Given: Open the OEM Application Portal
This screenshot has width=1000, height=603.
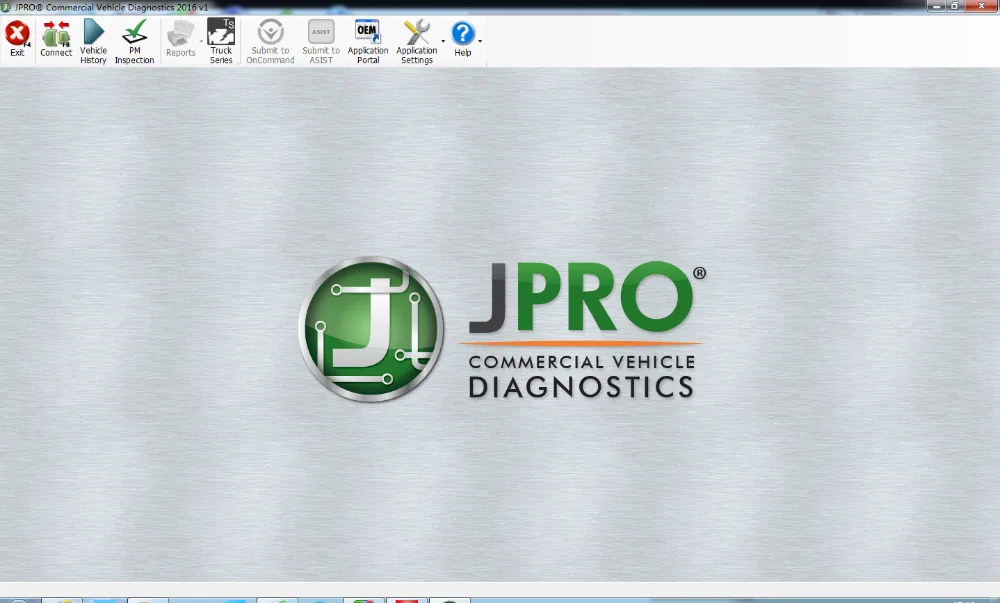Looking at the screenshot, I should [368, 41].
